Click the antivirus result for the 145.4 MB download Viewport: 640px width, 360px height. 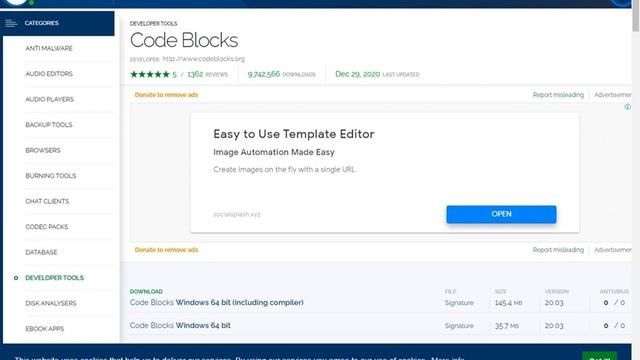click(614, 303)
